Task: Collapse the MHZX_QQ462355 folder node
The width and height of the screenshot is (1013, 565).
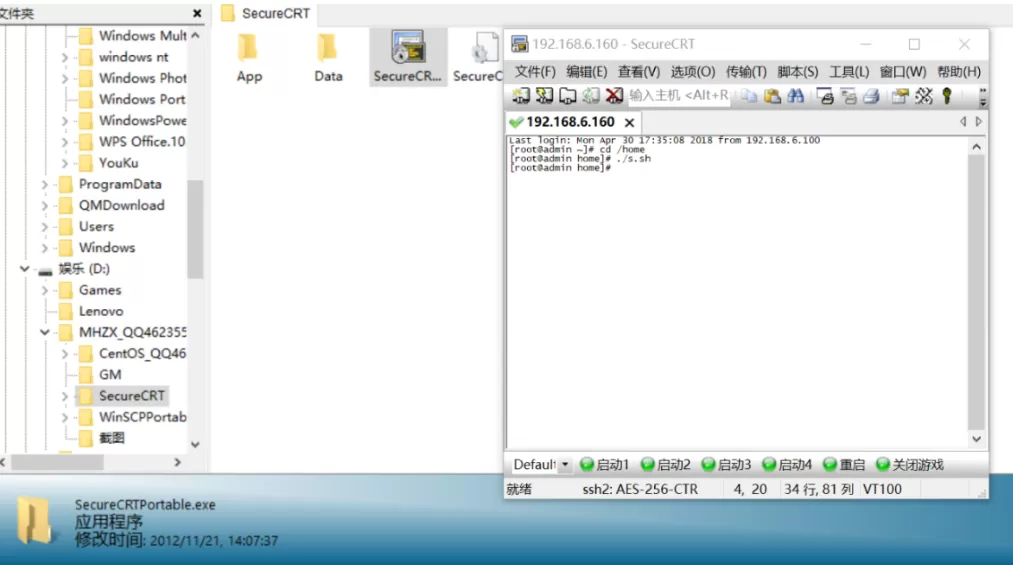Action: pyautogui.click(x=45, y=333)
